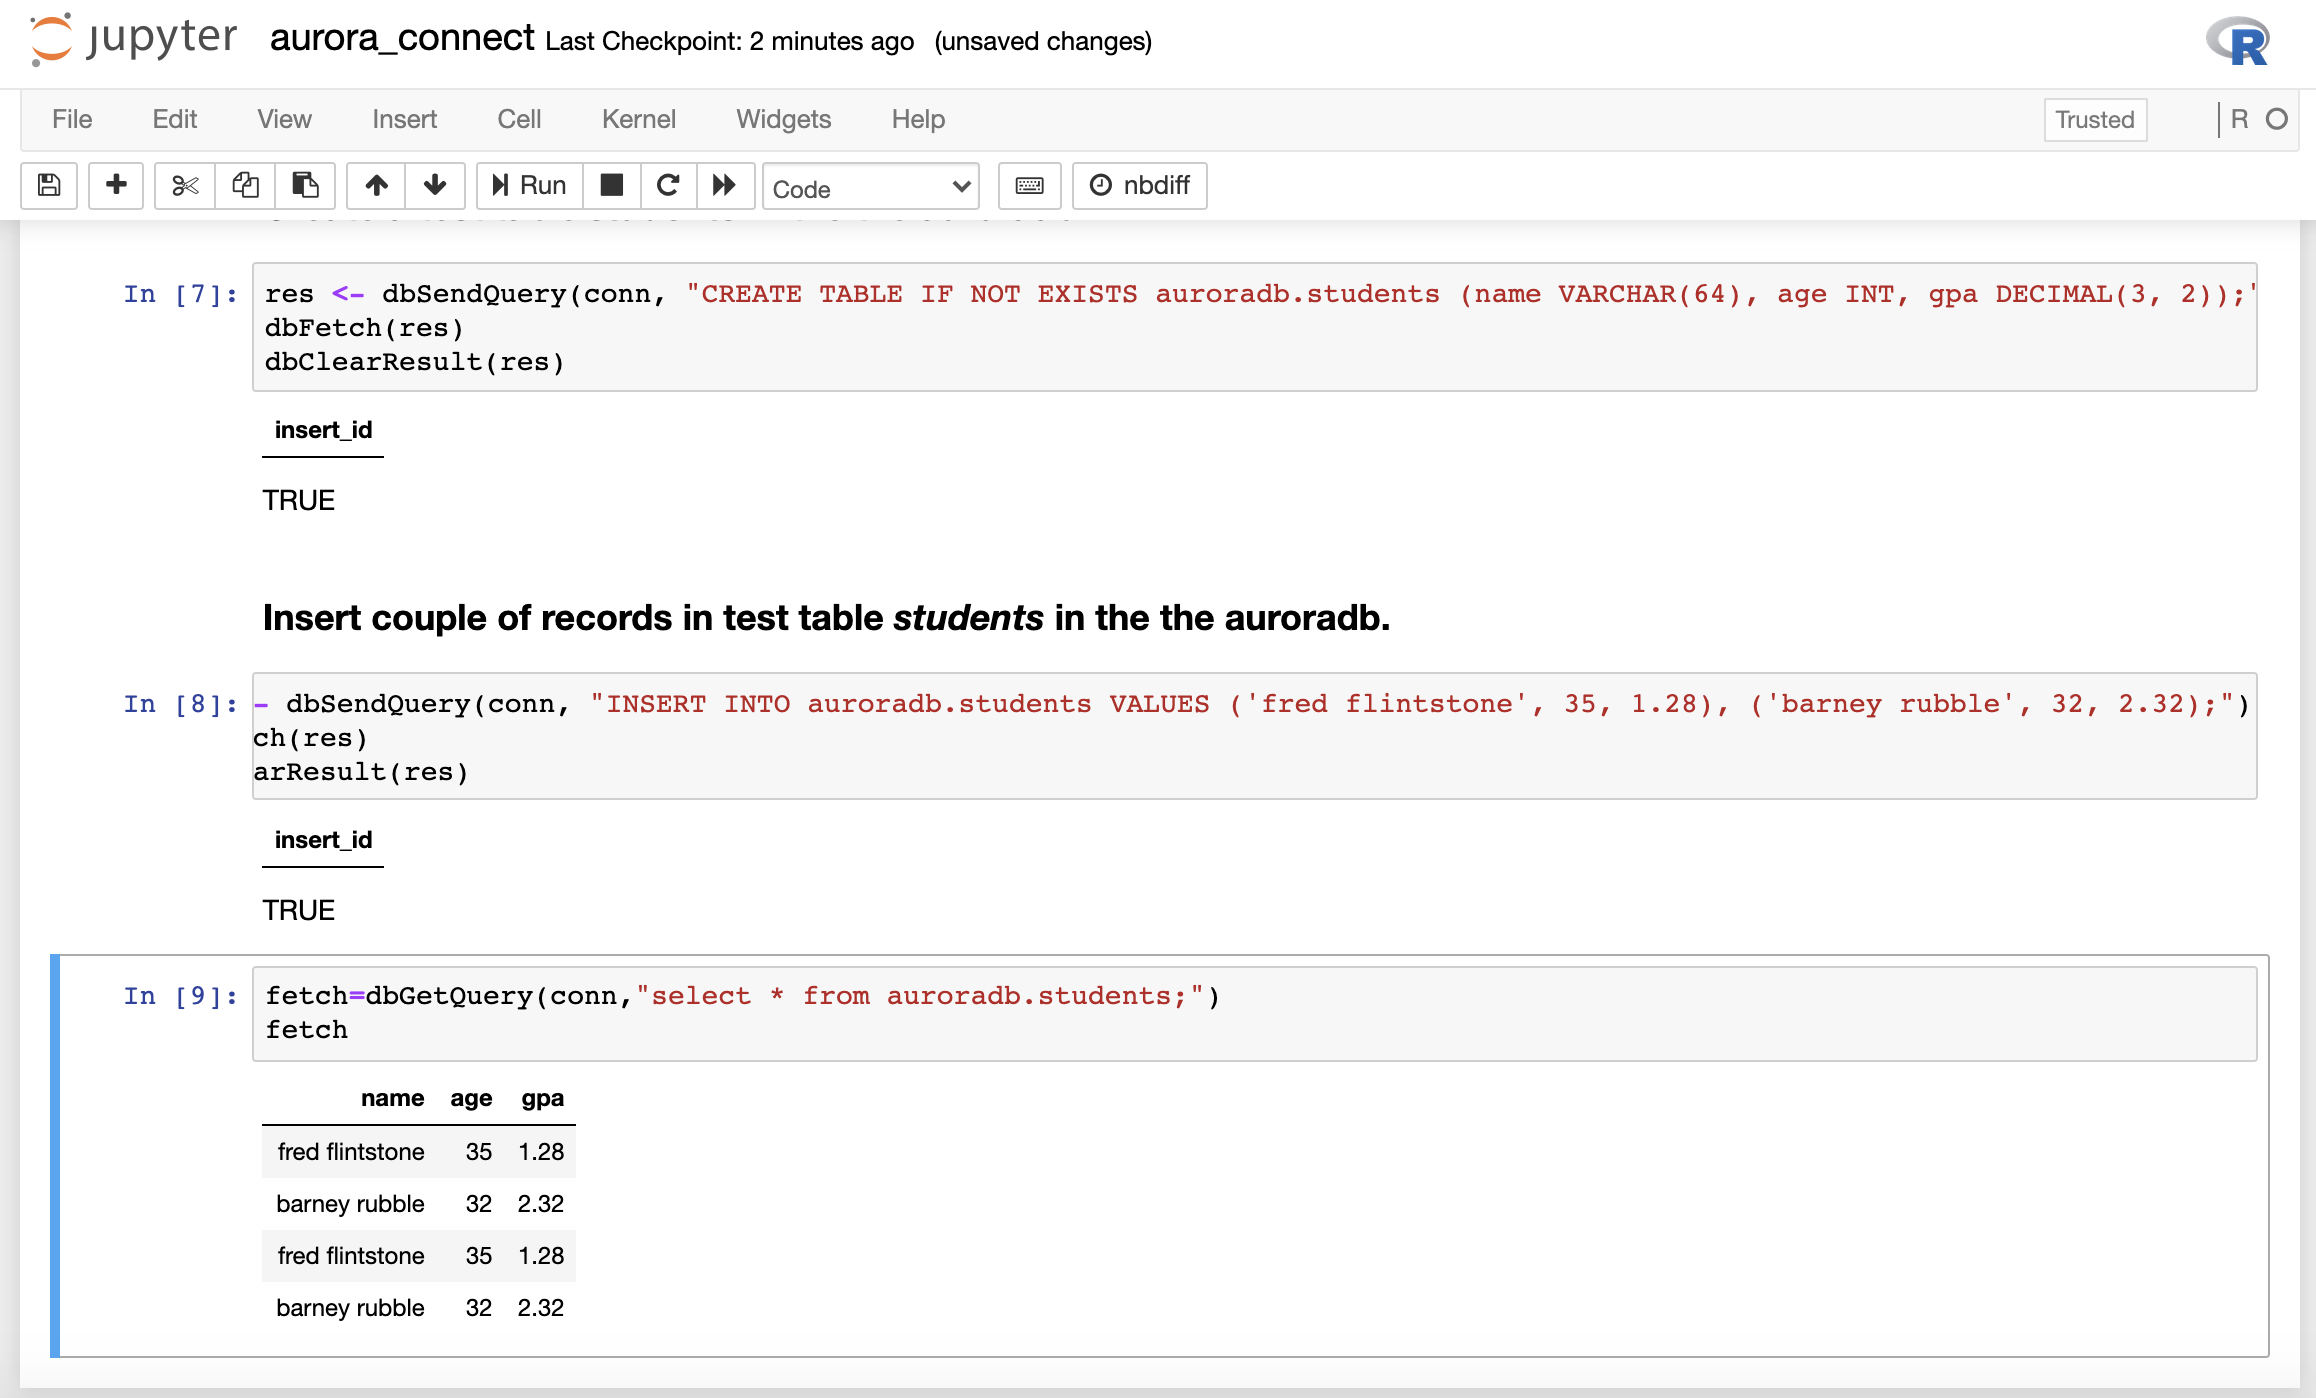Click the save and checkpoint icon

point(49,186)
